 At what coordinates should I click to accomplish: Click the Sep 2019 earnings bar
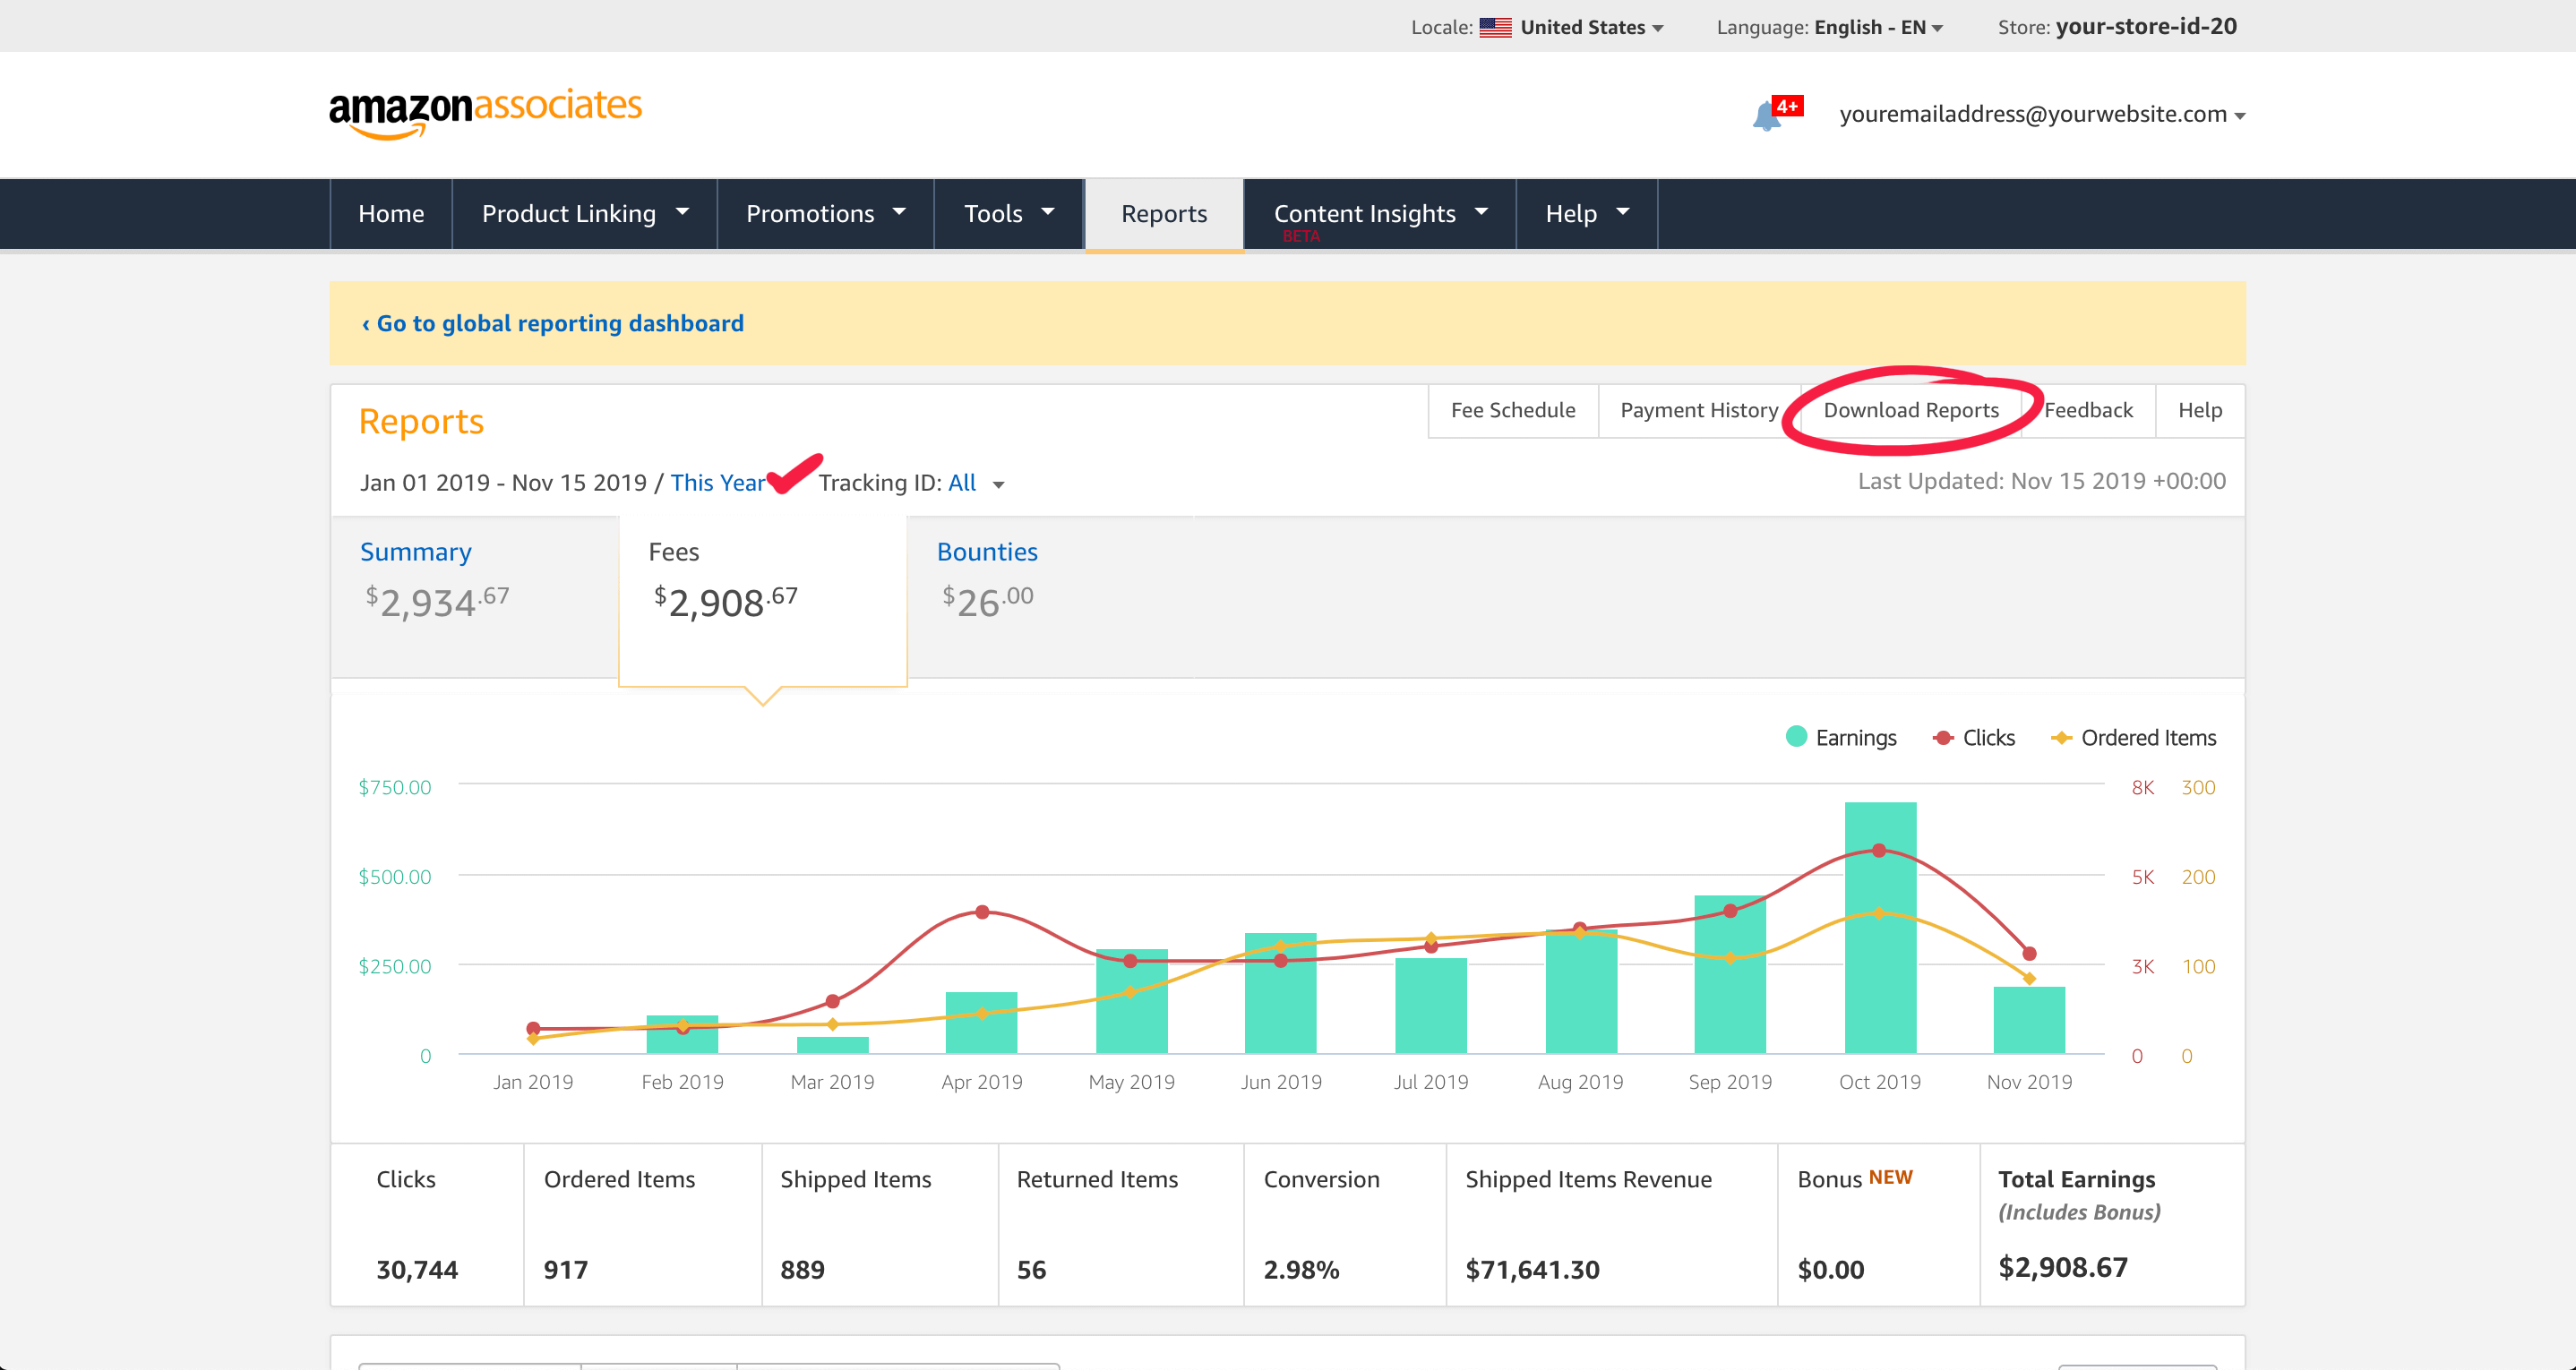(1730, 974)
